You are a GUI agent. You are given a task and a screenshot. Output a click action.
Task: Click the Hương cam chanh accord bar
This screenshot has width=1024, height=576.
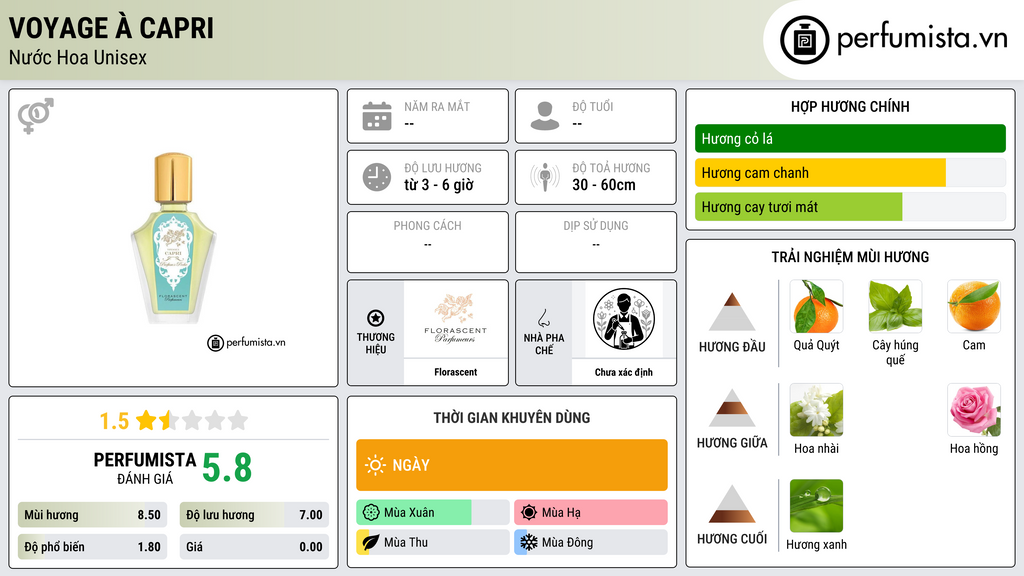pyautogui.click(x=850, y=172)
